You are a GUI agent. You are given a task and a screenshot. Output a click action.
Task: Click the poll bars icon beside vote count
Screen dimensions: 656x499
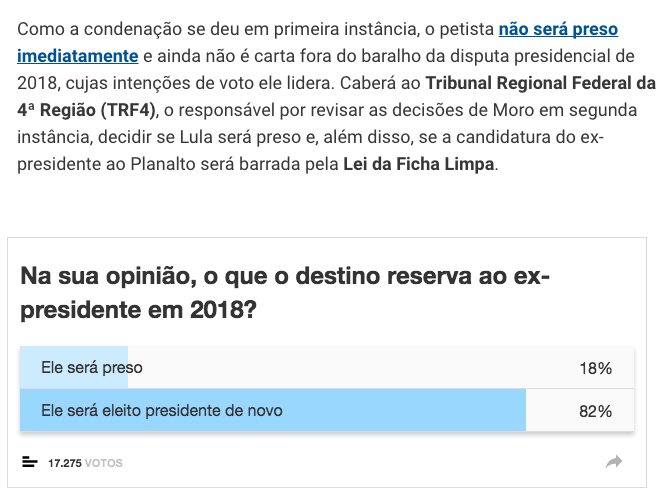pos(28,463)
